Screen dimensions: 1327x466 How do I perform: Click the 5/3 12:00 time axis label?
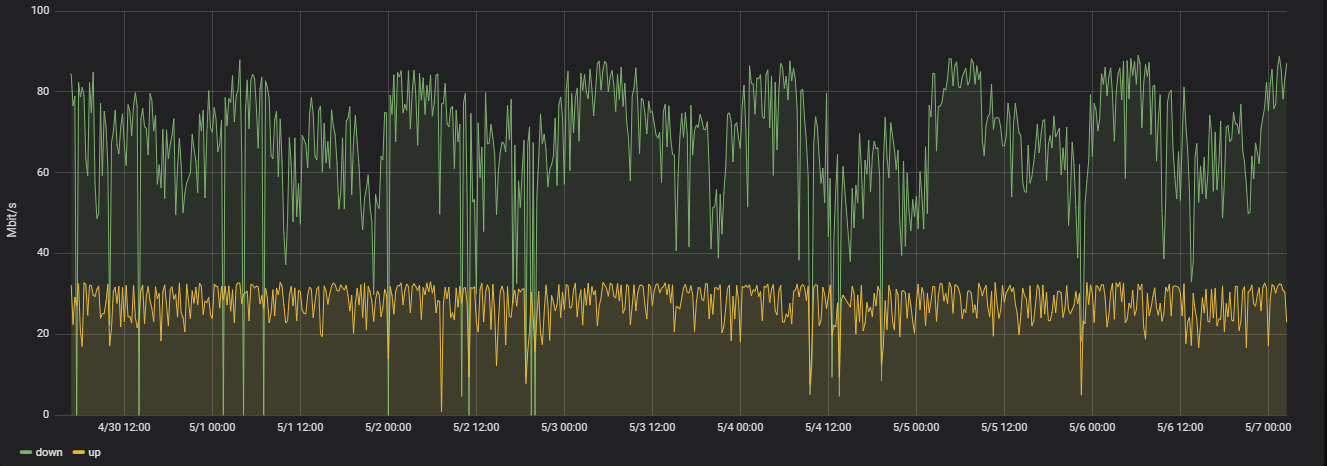pos(652,427)
